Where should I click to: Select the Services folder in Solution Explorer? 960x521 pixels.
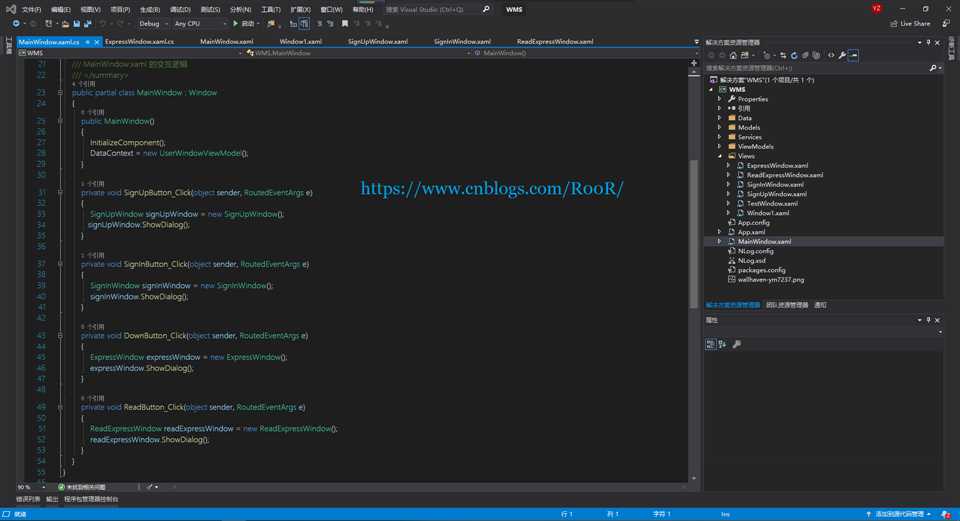click(749, 137)
